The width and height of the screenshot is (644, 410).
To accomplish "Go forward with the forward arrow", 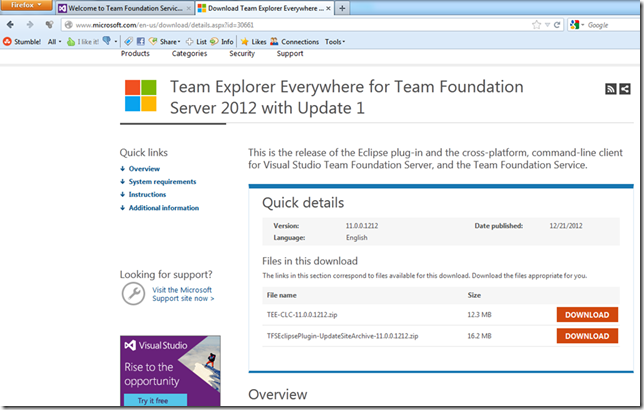I will point(30,25).
